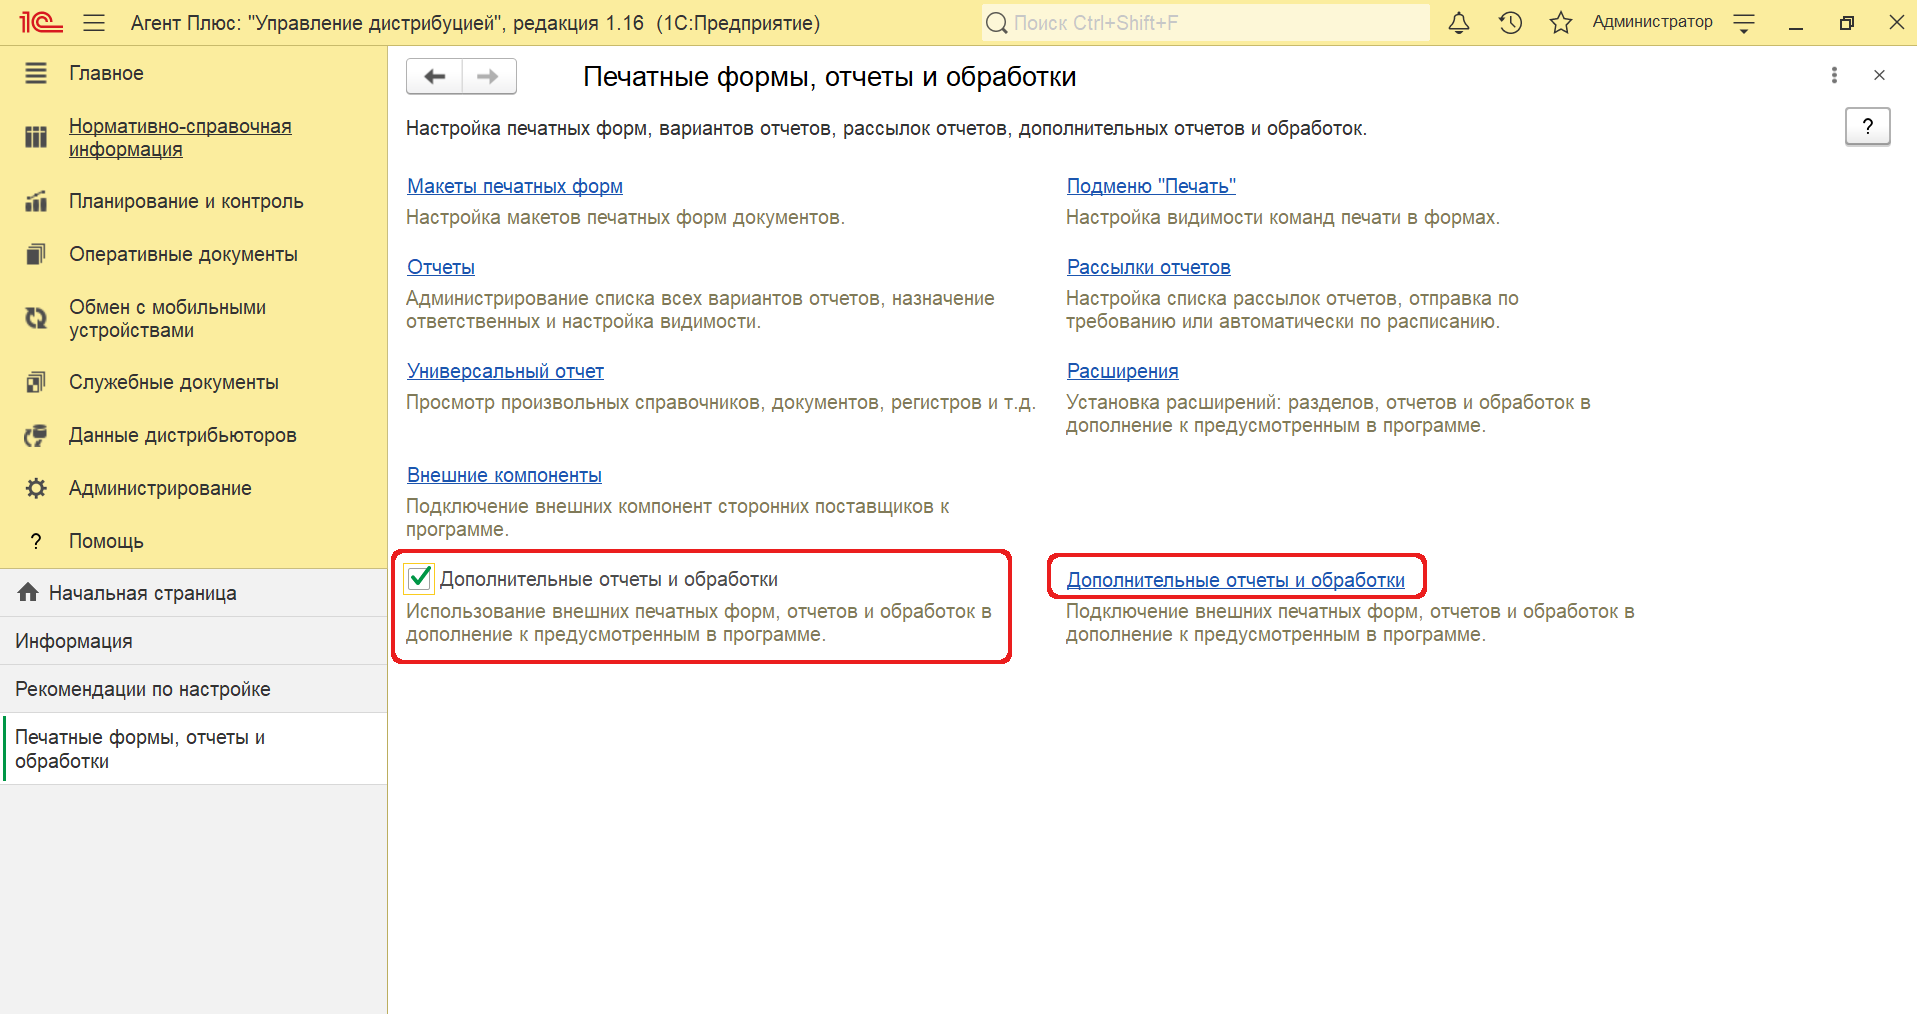The height and width of the screenshot is (1014, 1917).
Task: Go back with the left arrow button
Action: [434, 76]
